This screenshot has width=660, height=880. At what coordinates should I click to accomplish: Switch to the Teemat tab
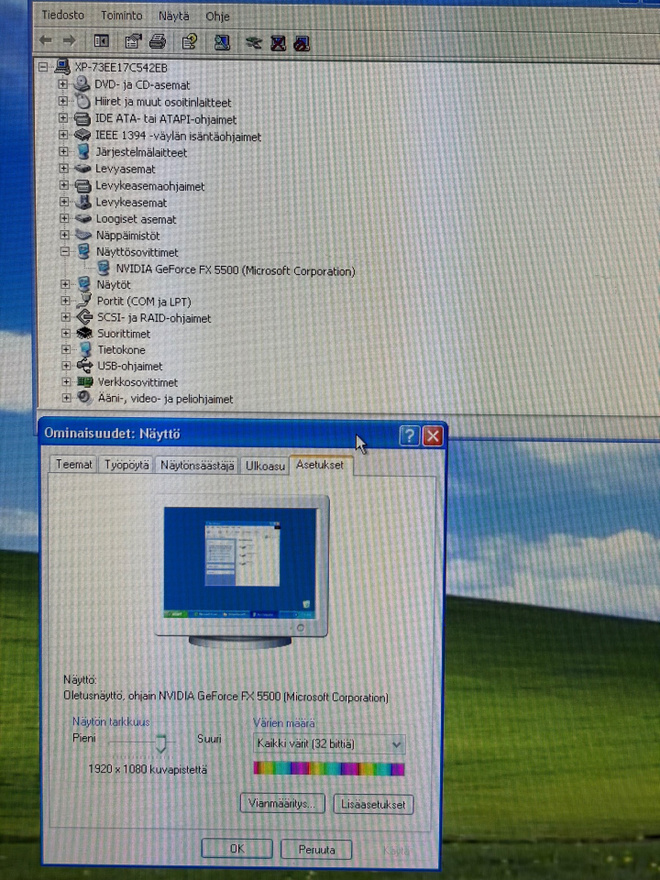click(x=74, y=465)
